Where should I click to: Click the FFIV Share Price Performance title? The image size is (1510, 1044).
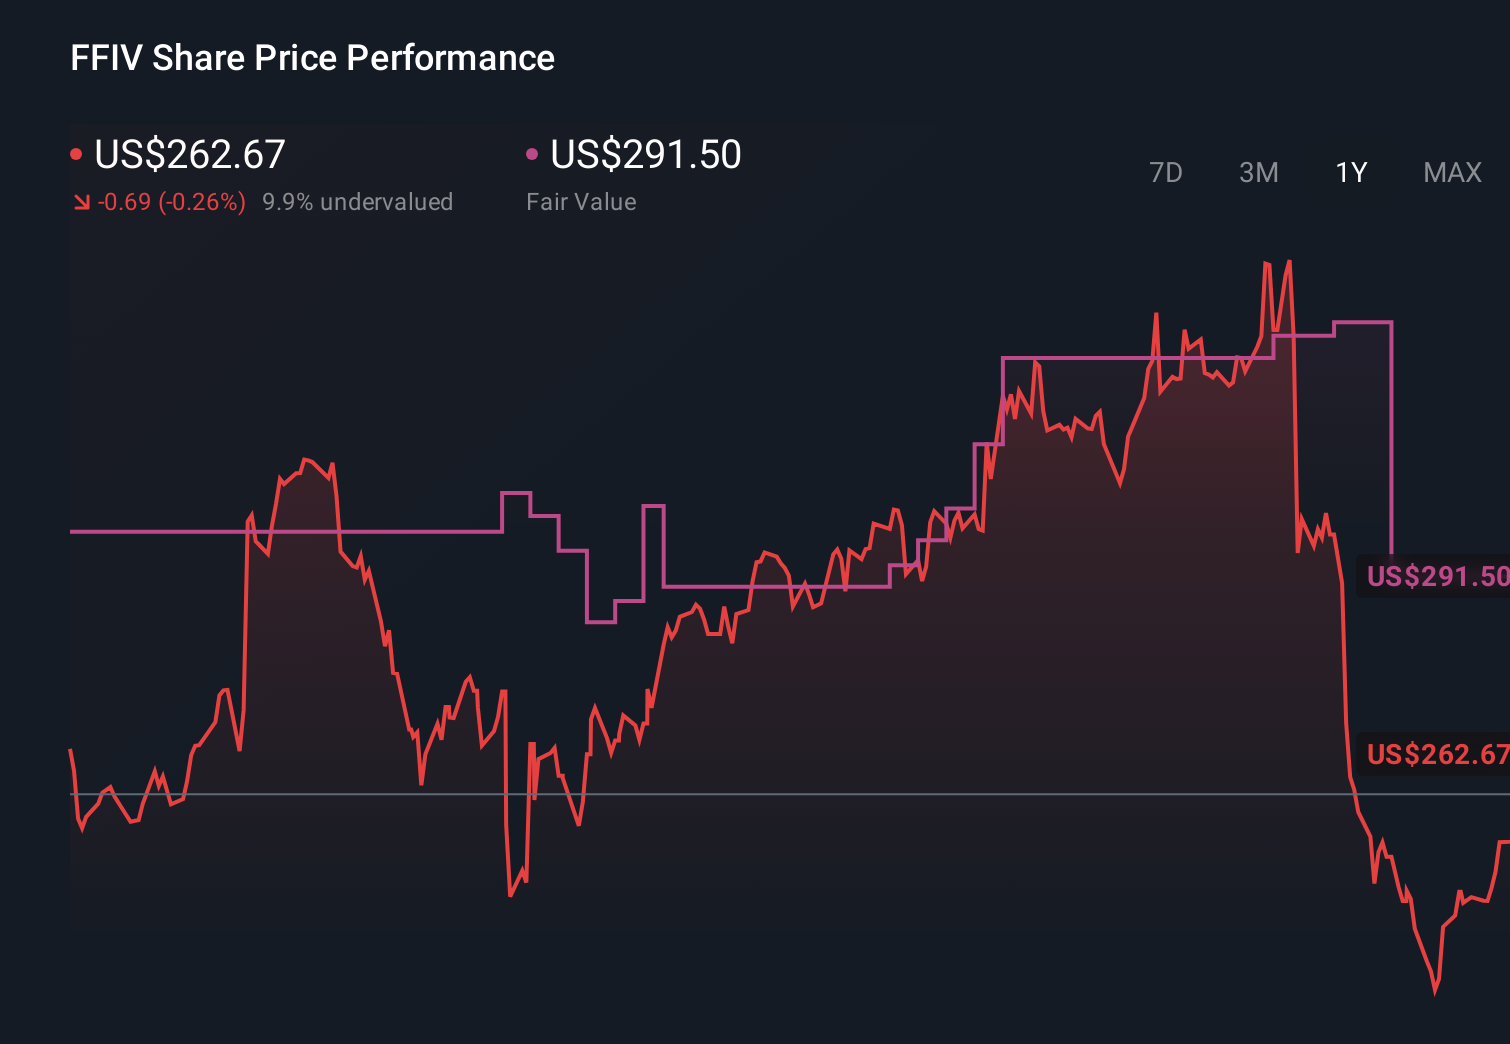click(x=311, y=57)
